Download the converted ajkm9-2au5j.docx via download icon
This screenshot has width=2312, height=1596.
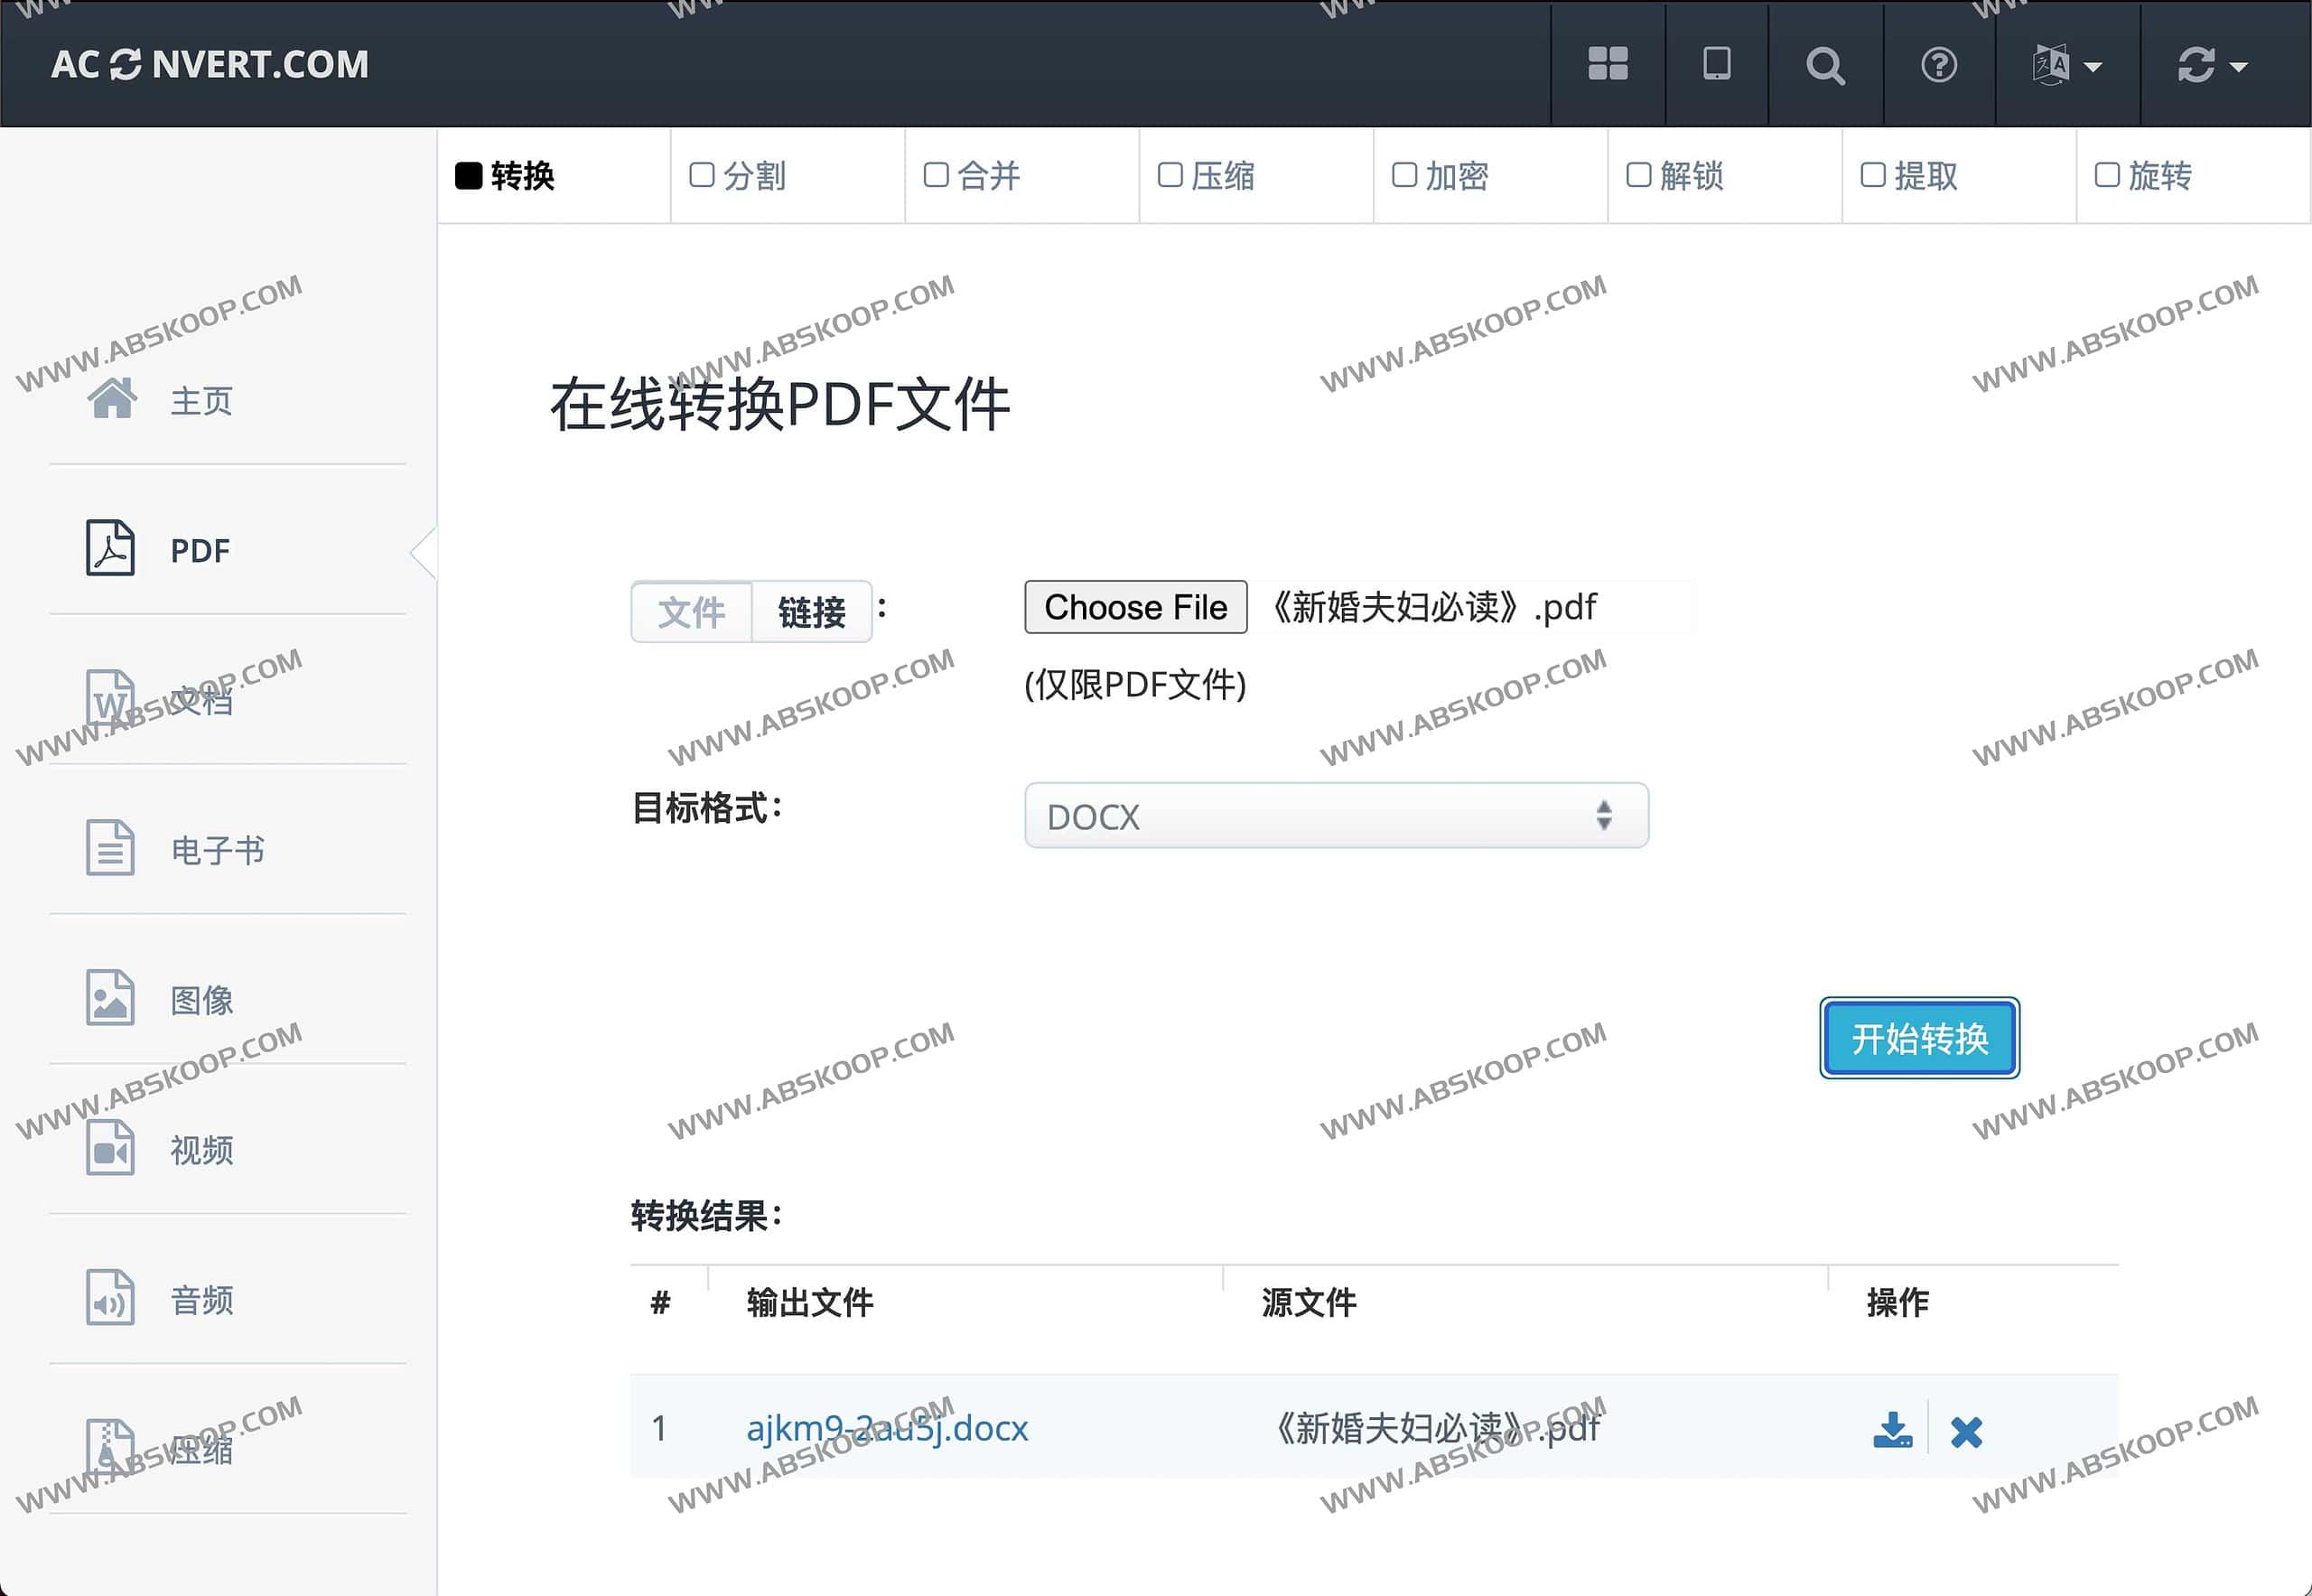pos(1892,1430)
